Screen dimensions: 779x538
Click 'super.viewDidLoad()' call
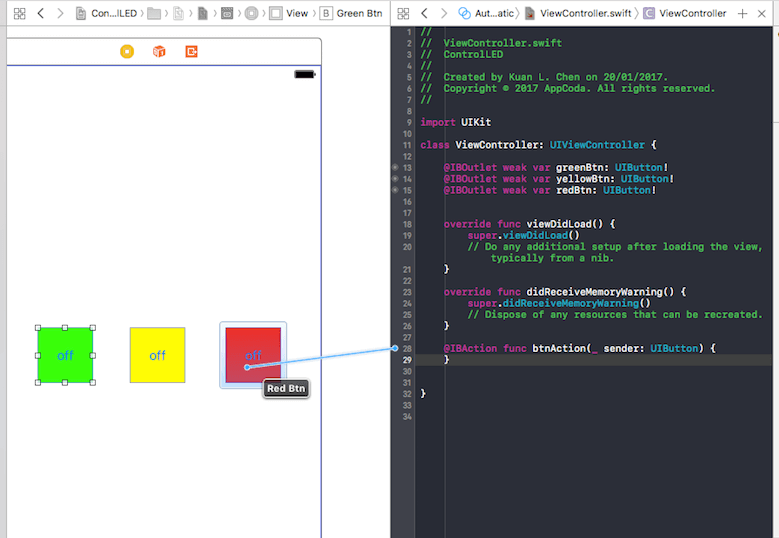pos(523,235)
